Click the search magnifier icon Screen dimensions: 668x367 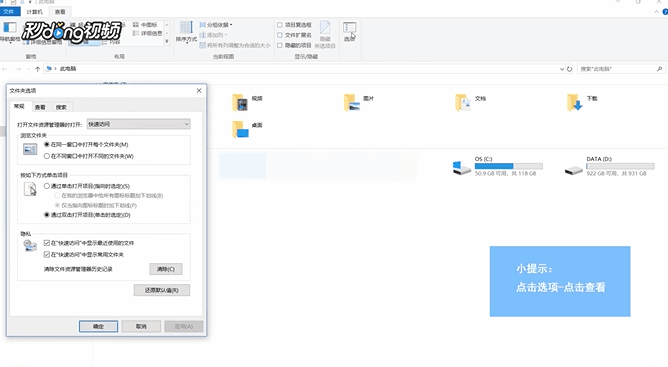(659, 69)
